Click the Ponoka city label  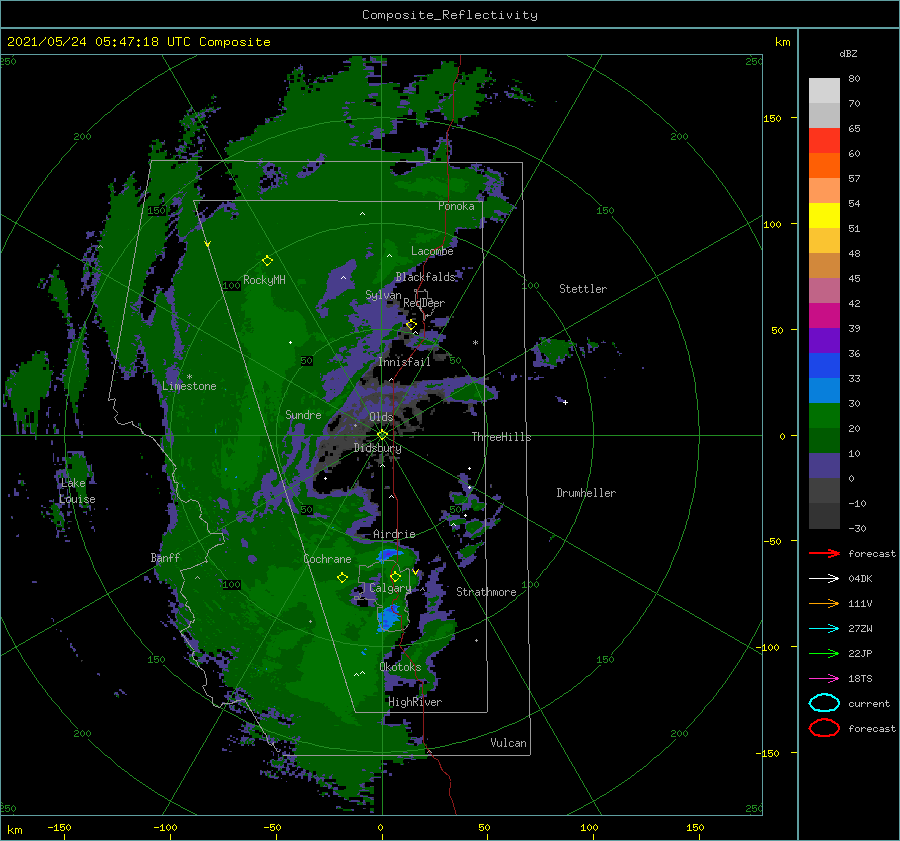point(456,206)
